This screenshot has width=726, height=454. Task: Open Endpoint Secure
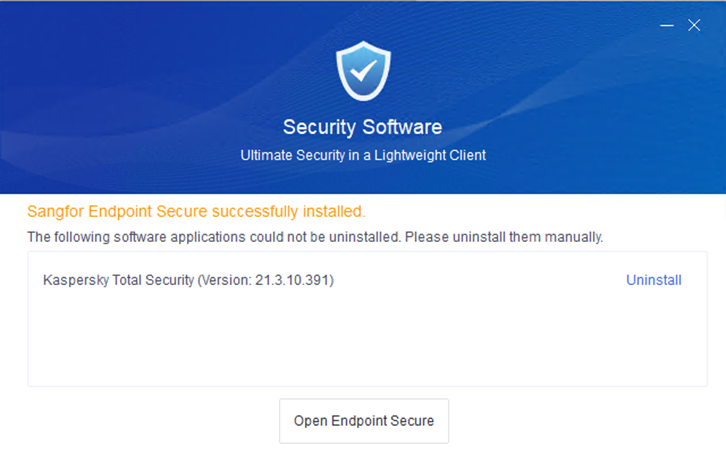point(364,421)
